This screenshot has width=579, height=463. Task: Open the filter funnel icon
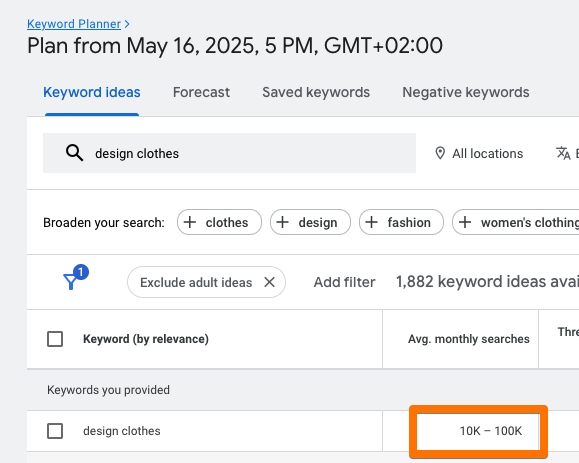(71, 281)
